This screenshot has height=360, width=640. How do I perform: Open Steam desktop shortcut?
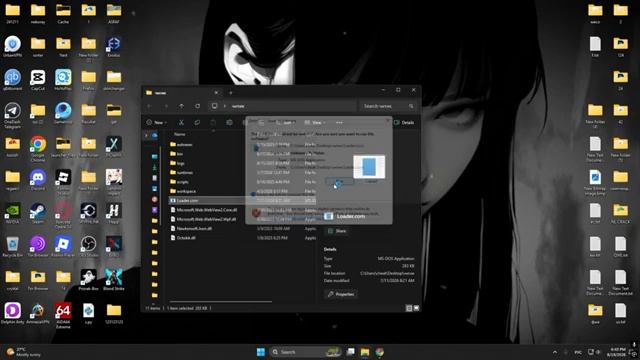click(x=38, y=213)
